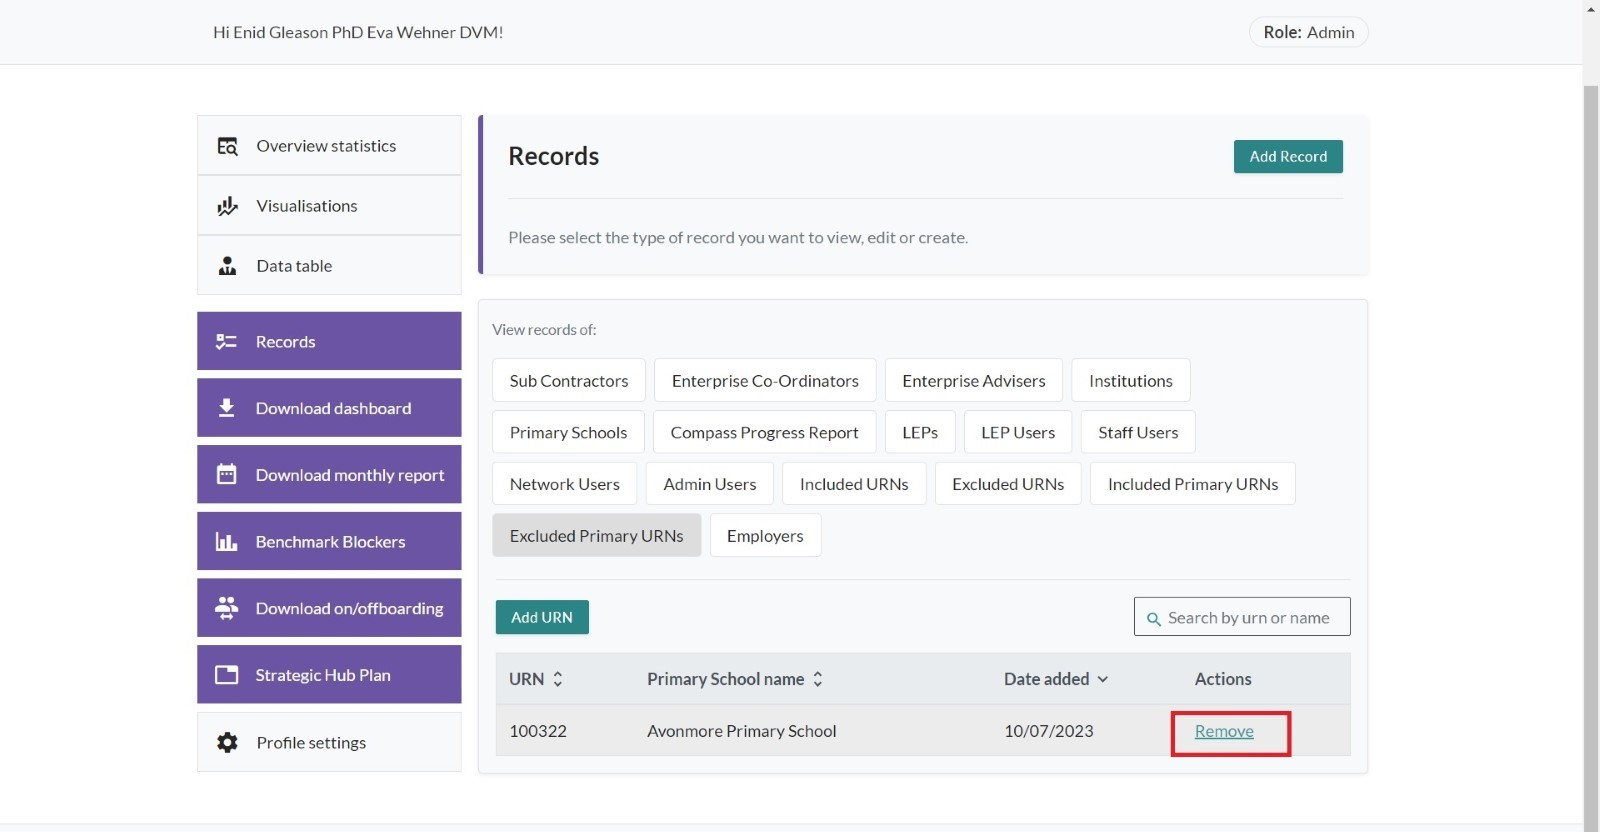The height and width of the screenshot is (832, 1600).
Task: Click URN value 100322
Action: pyautogui.click(x=538, y=731)
